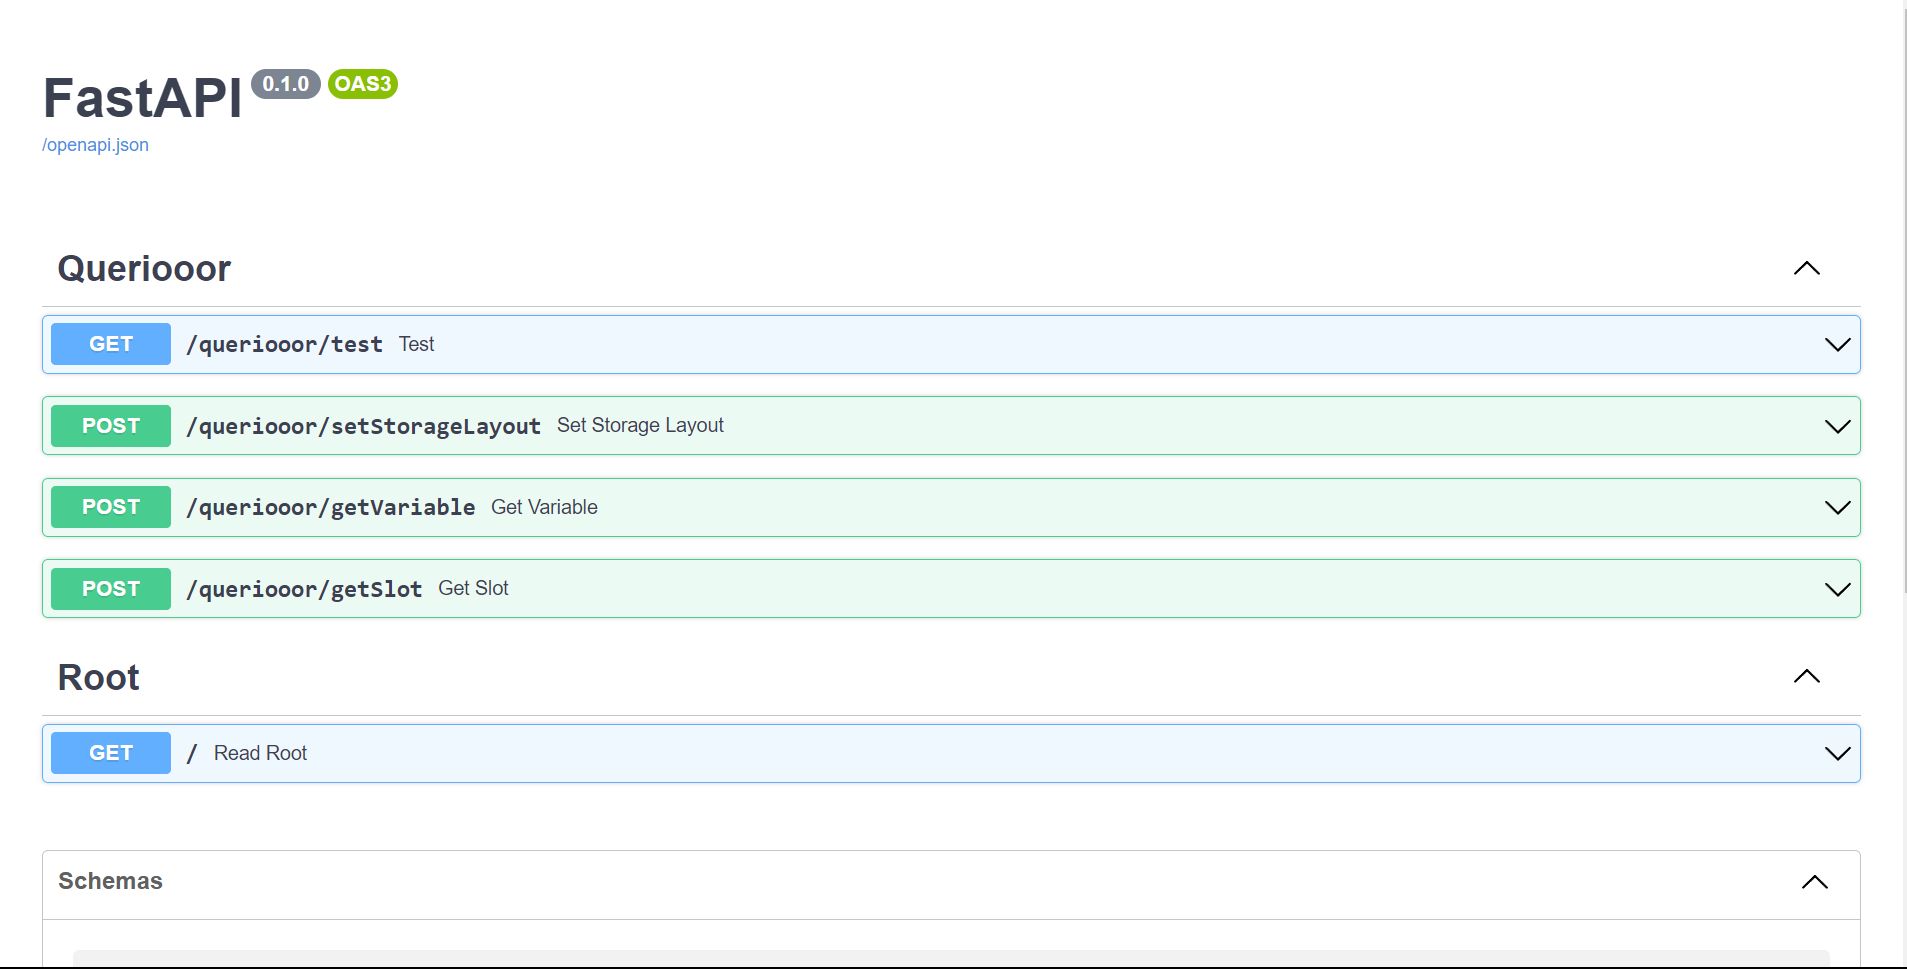Click the /querioooor/getVariable path text

(330, 507)
